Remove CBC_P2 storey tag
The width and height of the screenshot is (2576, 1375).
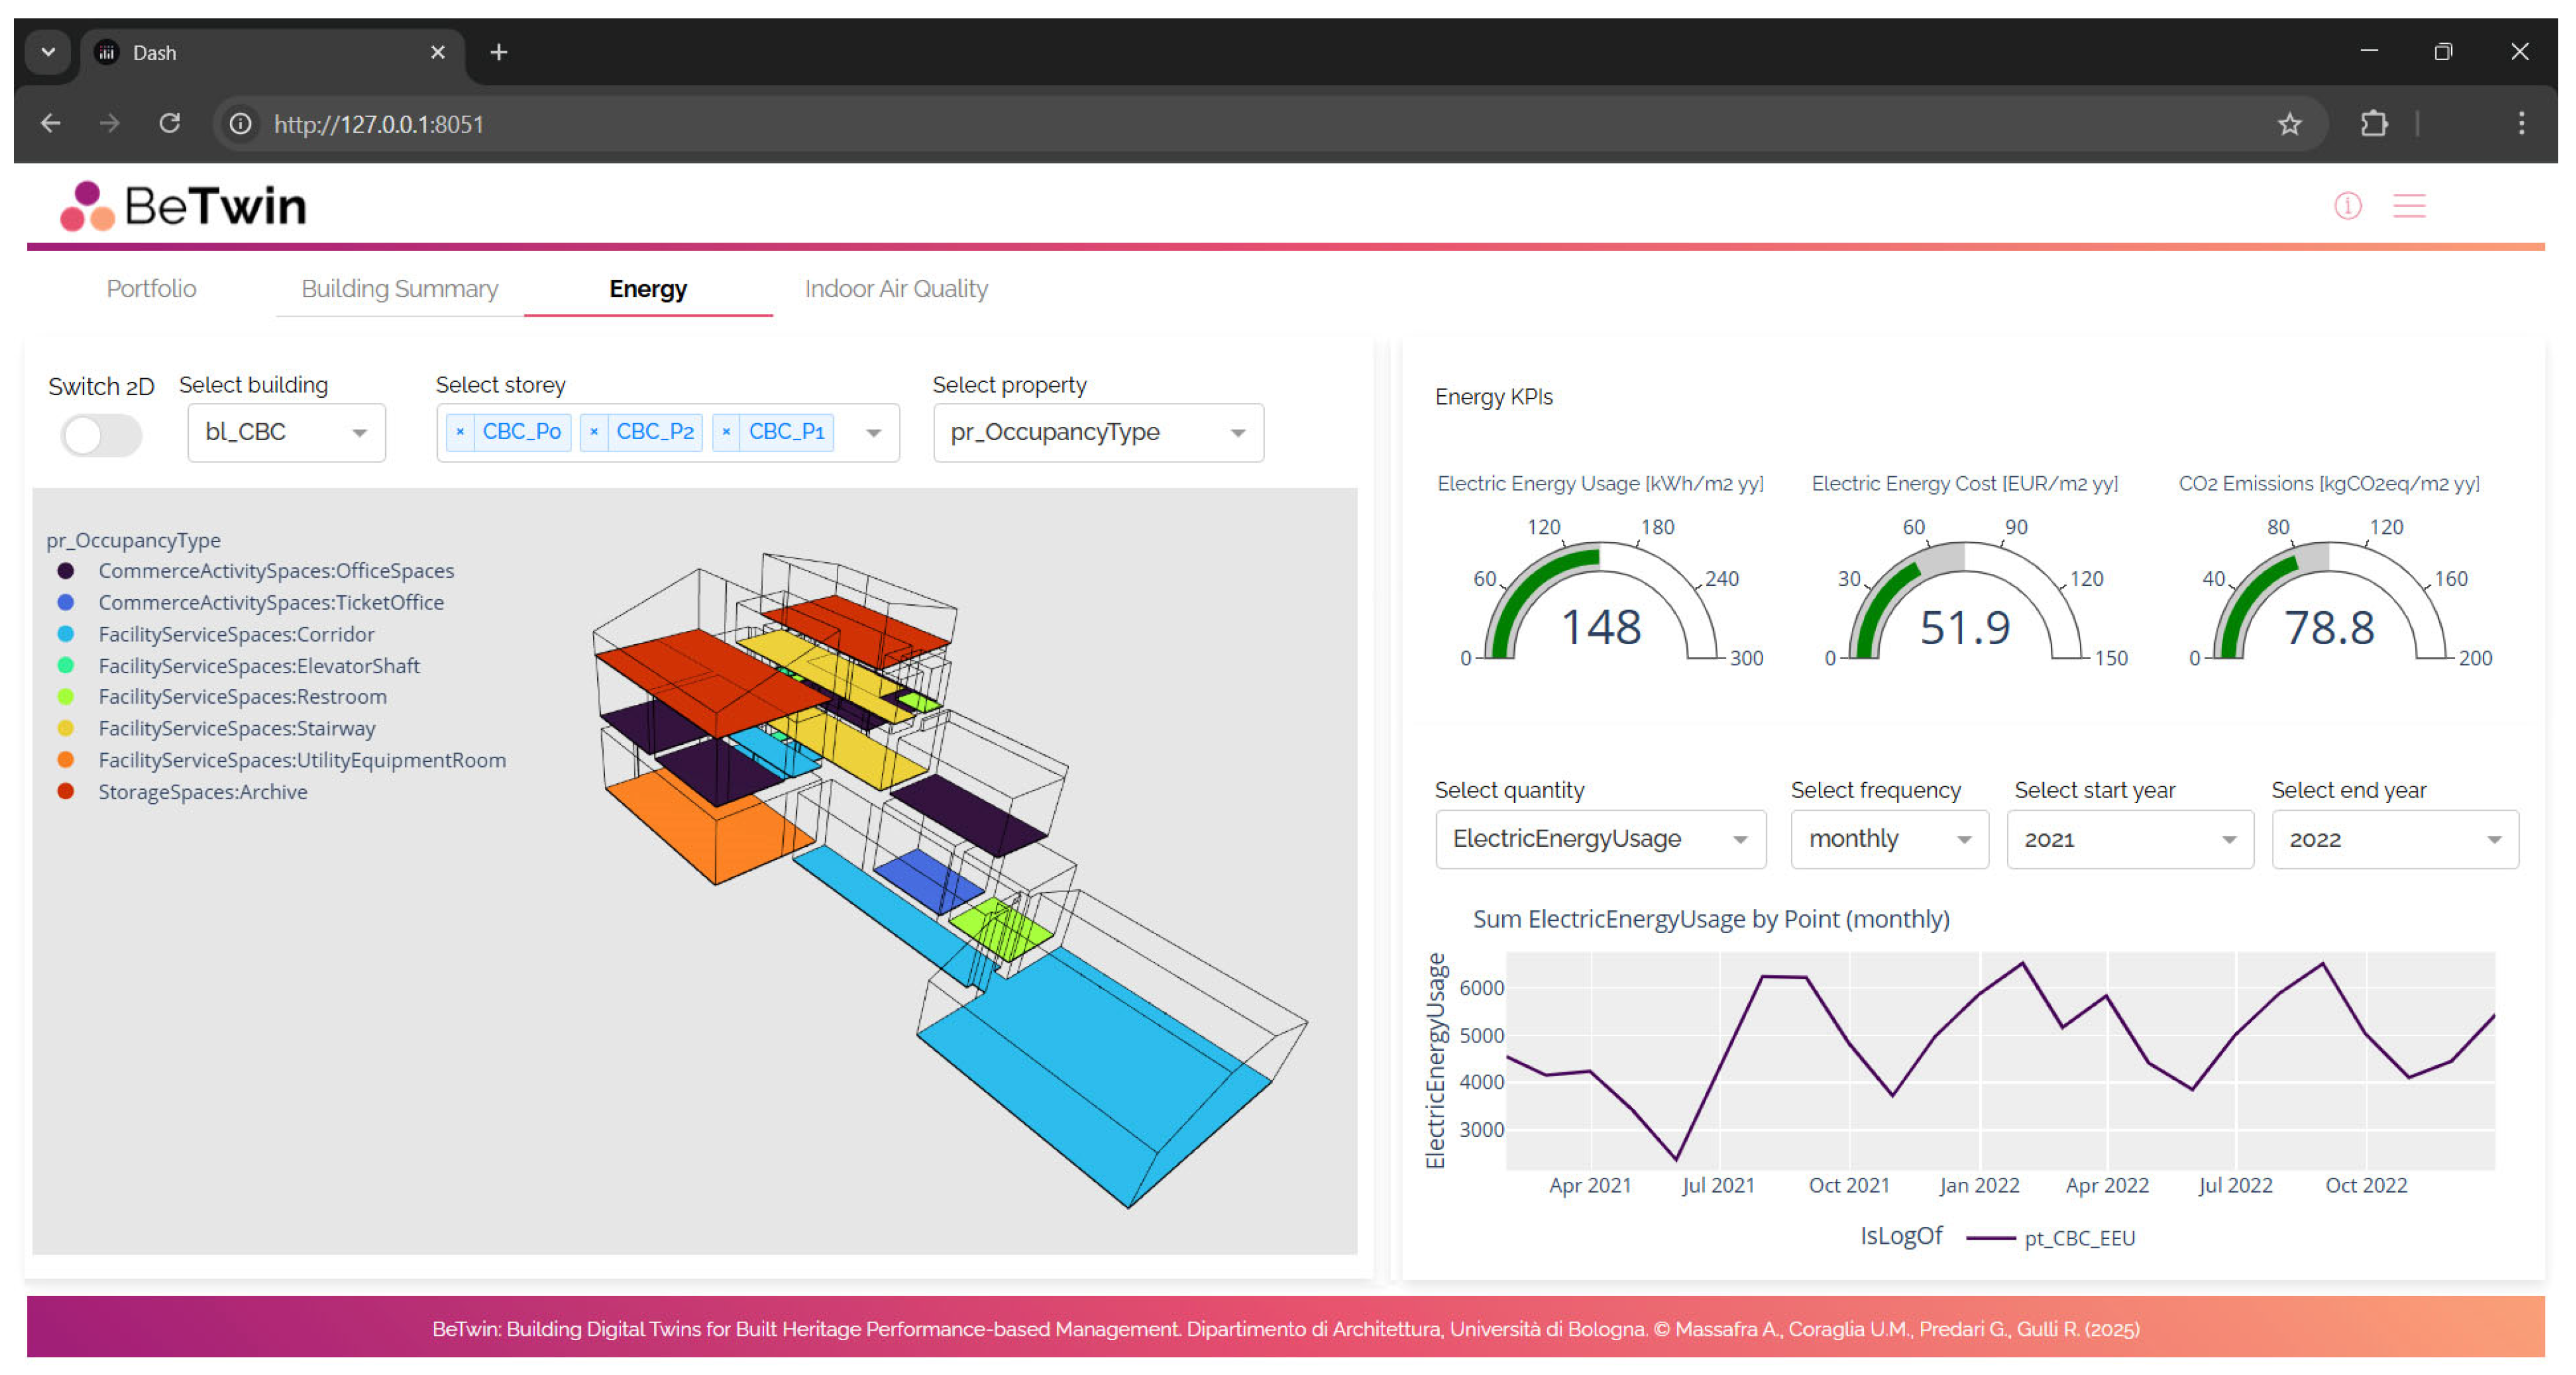point(594,432)
